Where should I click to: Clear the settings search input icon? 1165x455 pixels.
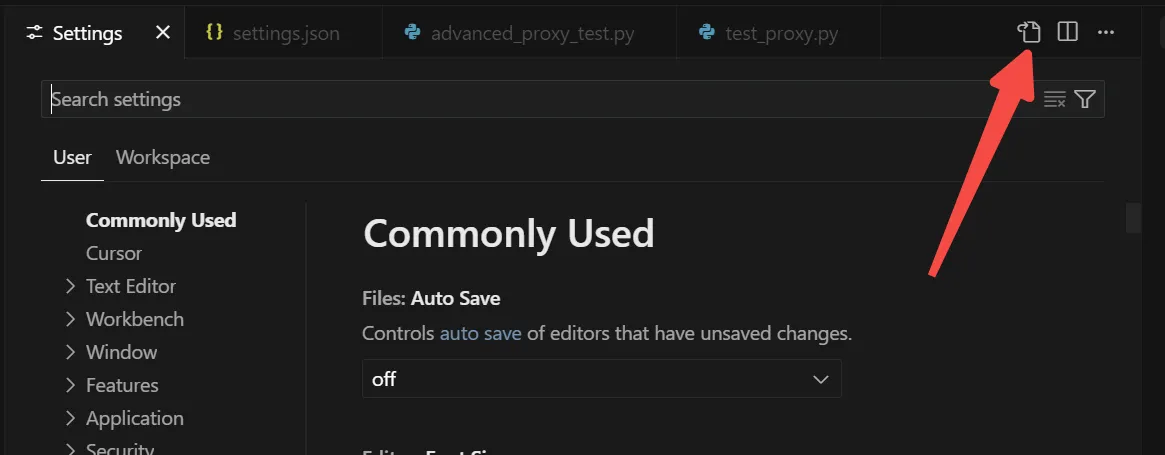1054,99
